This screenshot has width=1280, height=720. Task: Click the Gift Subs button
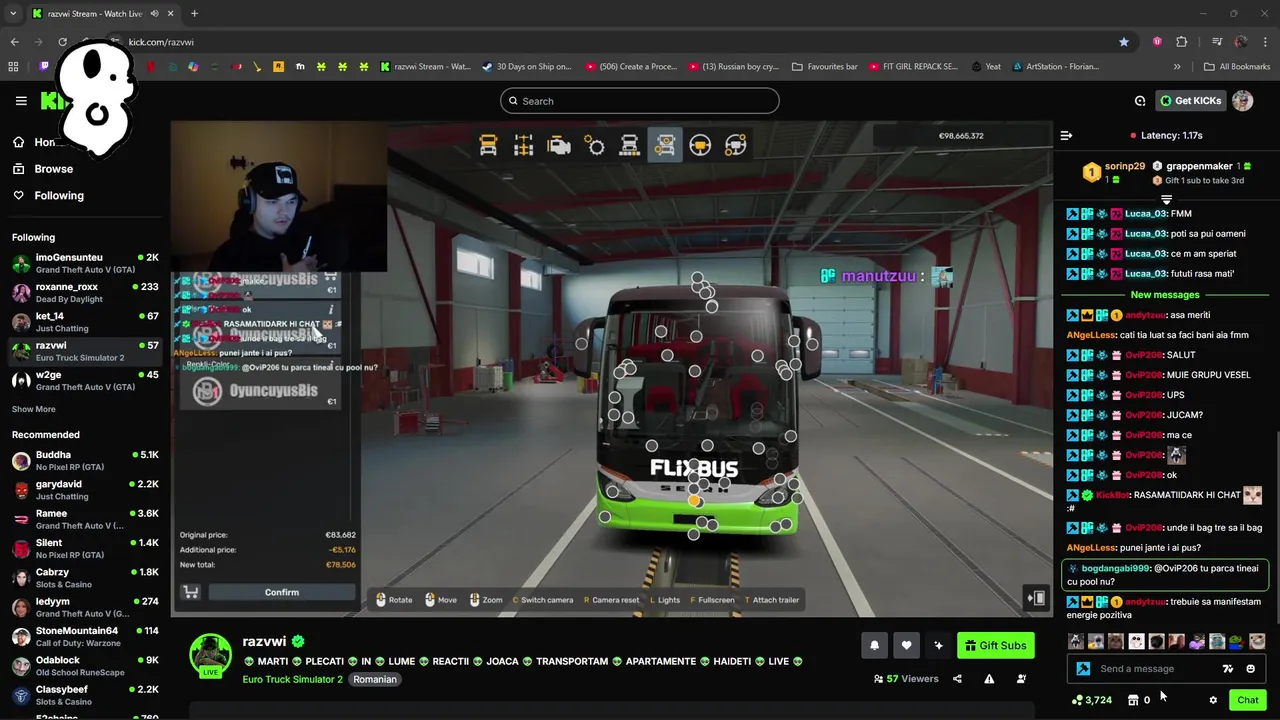pyautogui.click(x=995, y=646)
